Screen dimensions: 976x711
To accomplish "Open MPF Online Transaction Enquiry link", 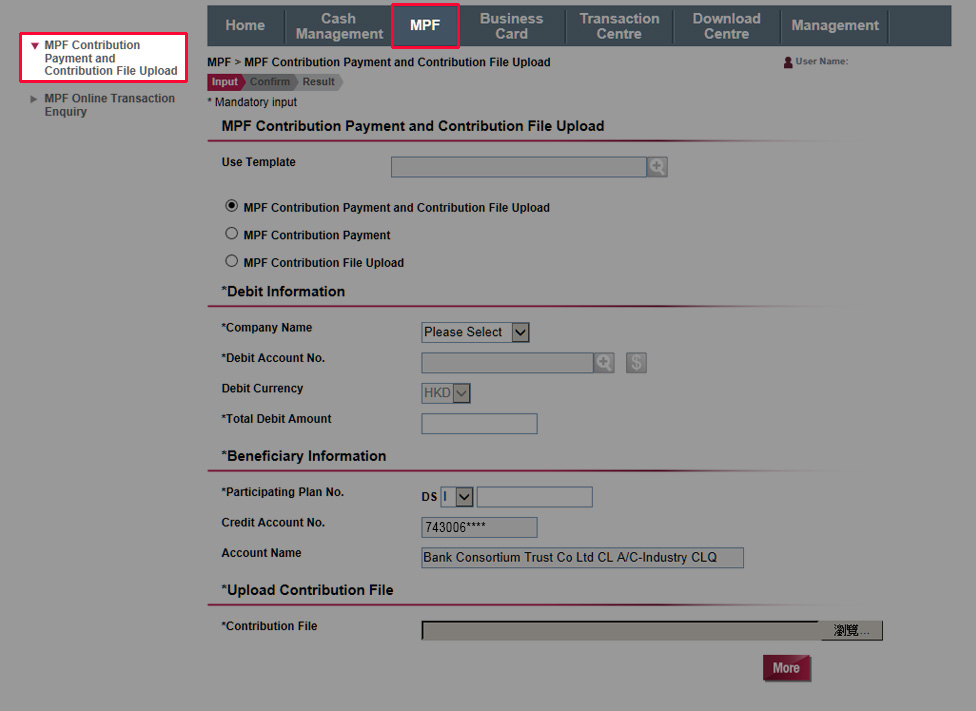I will pyautogui.click(x=110, y=105).
